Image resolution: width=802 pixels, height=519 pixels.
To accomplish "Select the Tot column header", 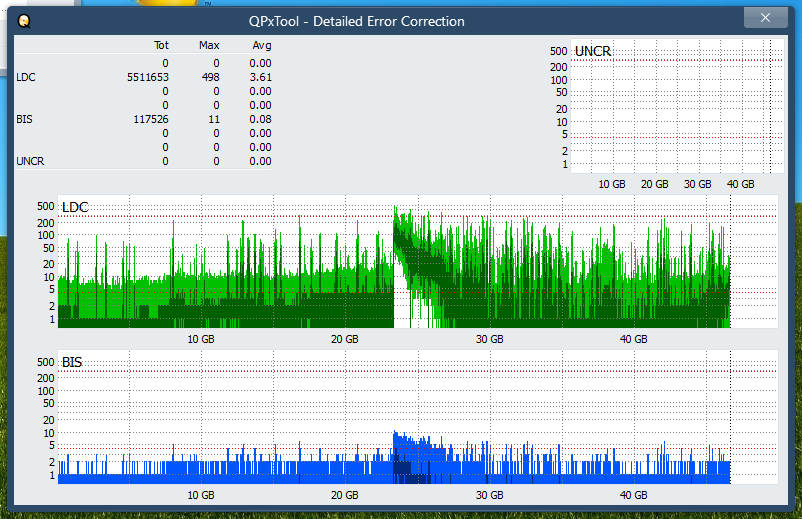I will tap(161, 45).
